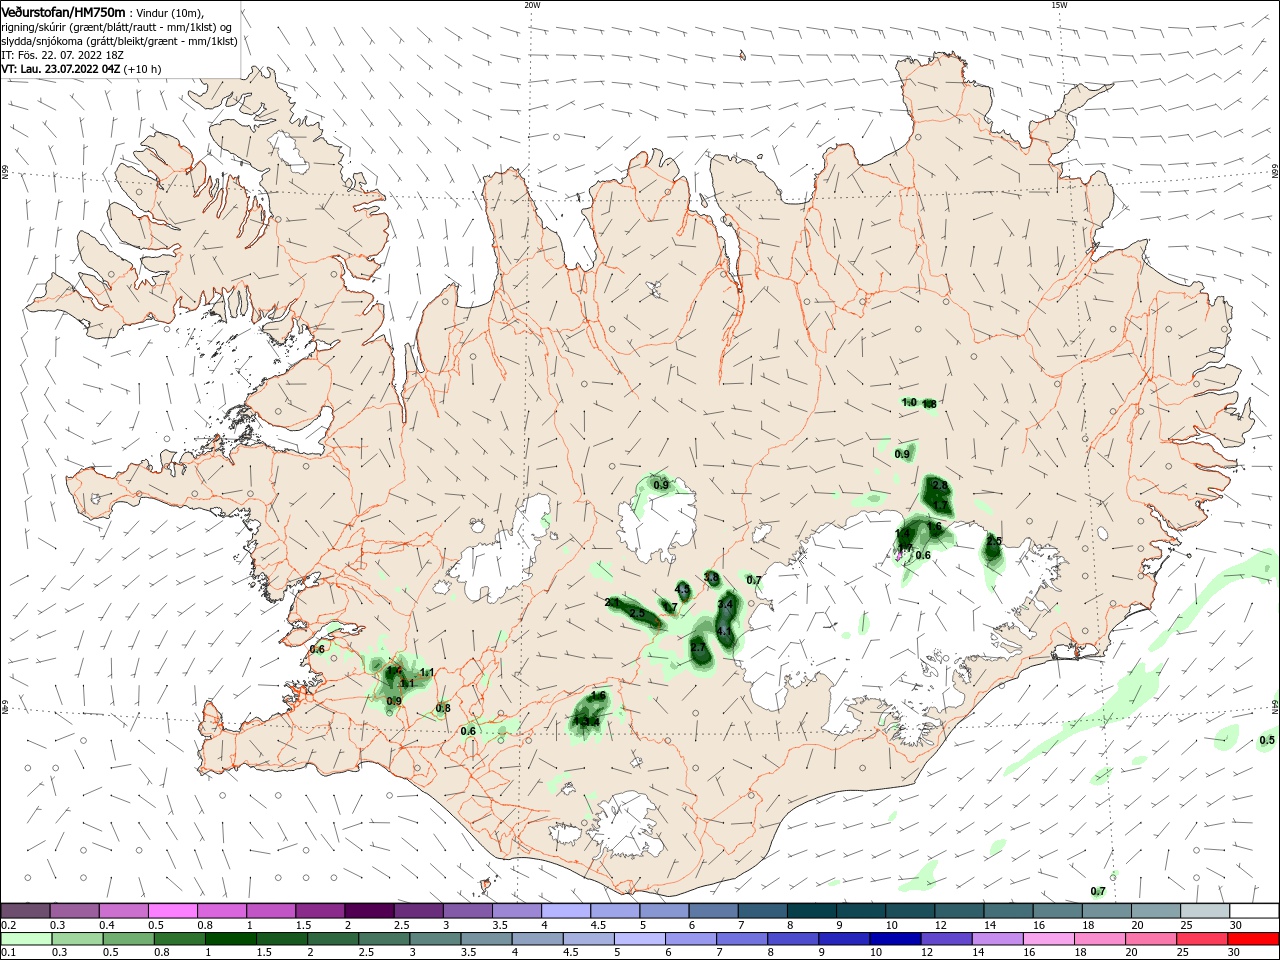Pick palest green swatch between 0.1 and 0.3, lower row
This screenshot has height=960, width=1280.
click(x=26, y=939)
